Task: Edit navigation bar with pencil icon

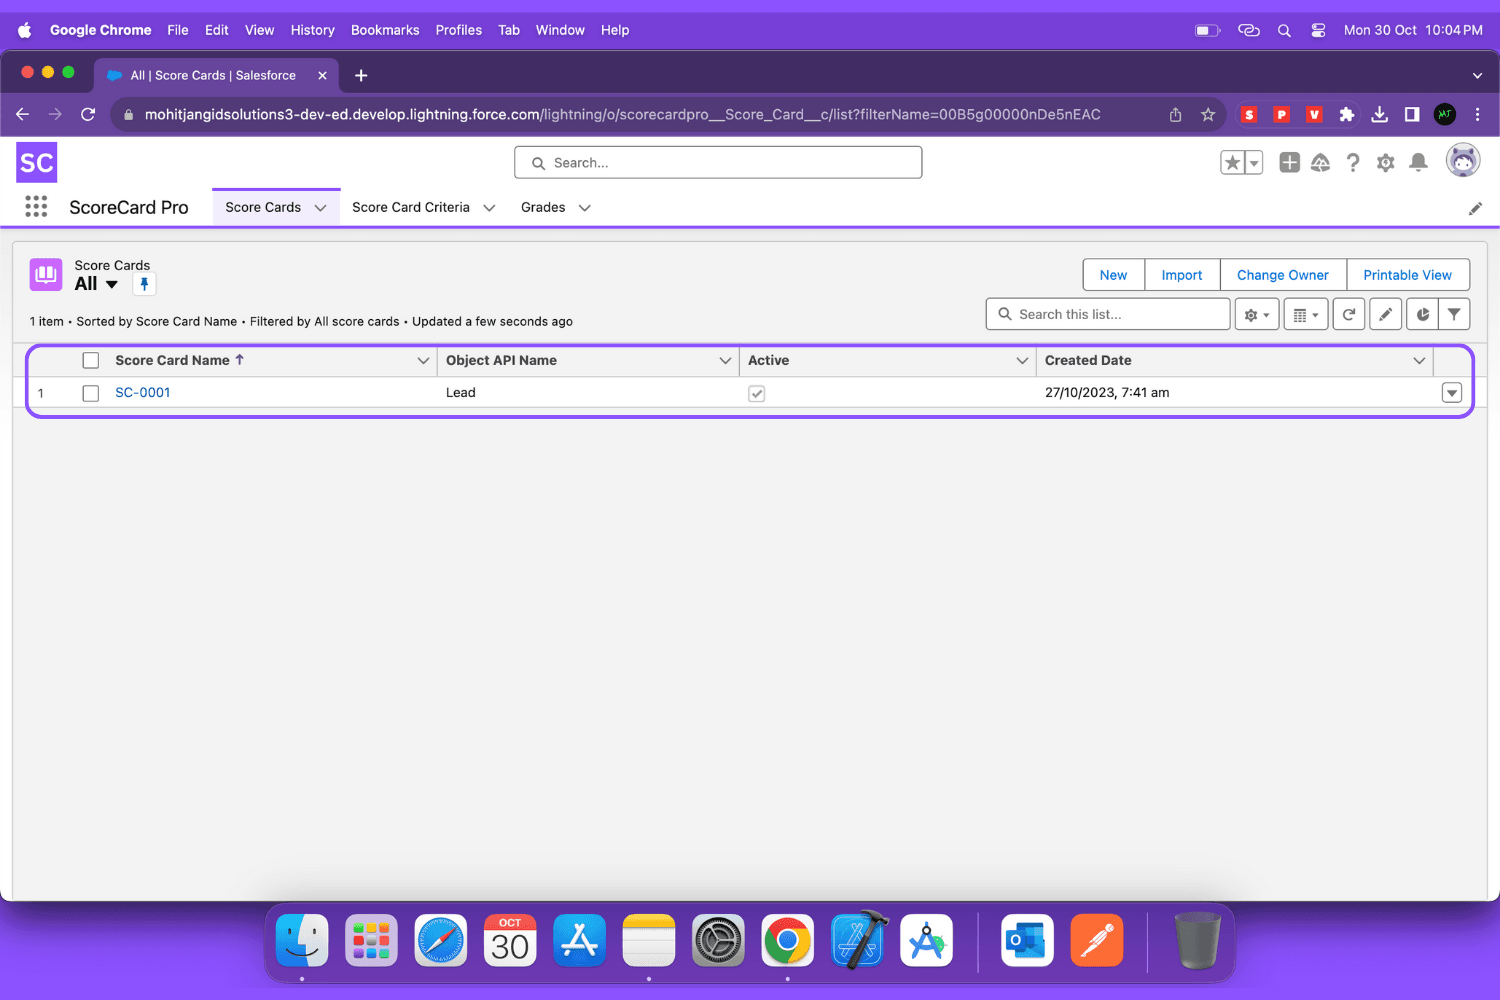Action: pos(1475,208)
